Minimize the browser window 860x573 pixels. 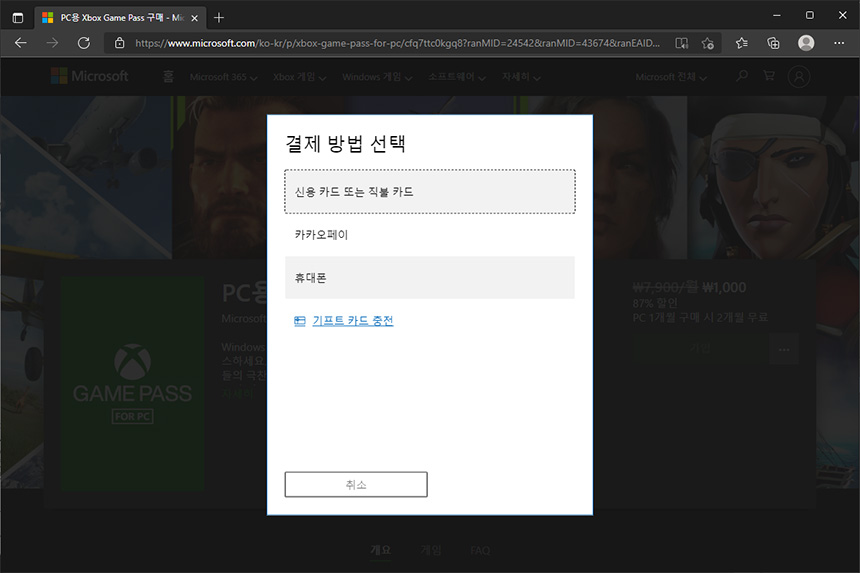(777, 15)
